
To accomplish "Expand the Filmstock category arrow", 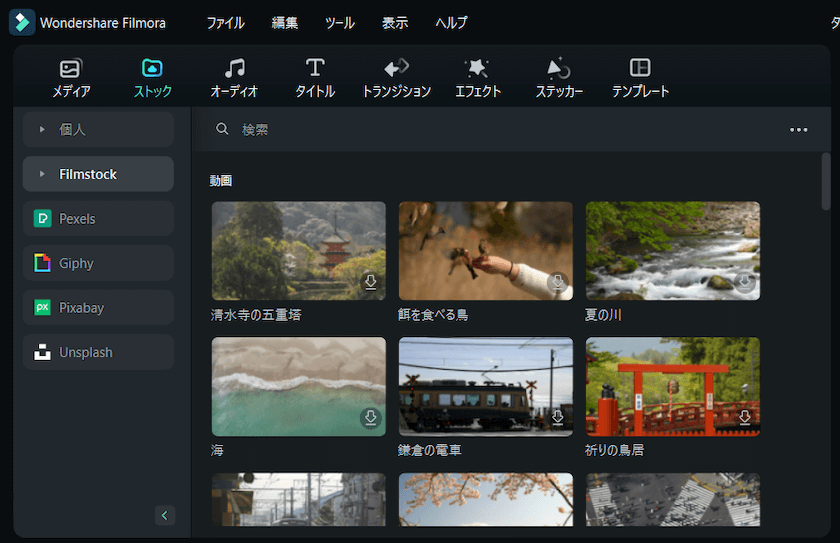I will (x=42, y=174).
